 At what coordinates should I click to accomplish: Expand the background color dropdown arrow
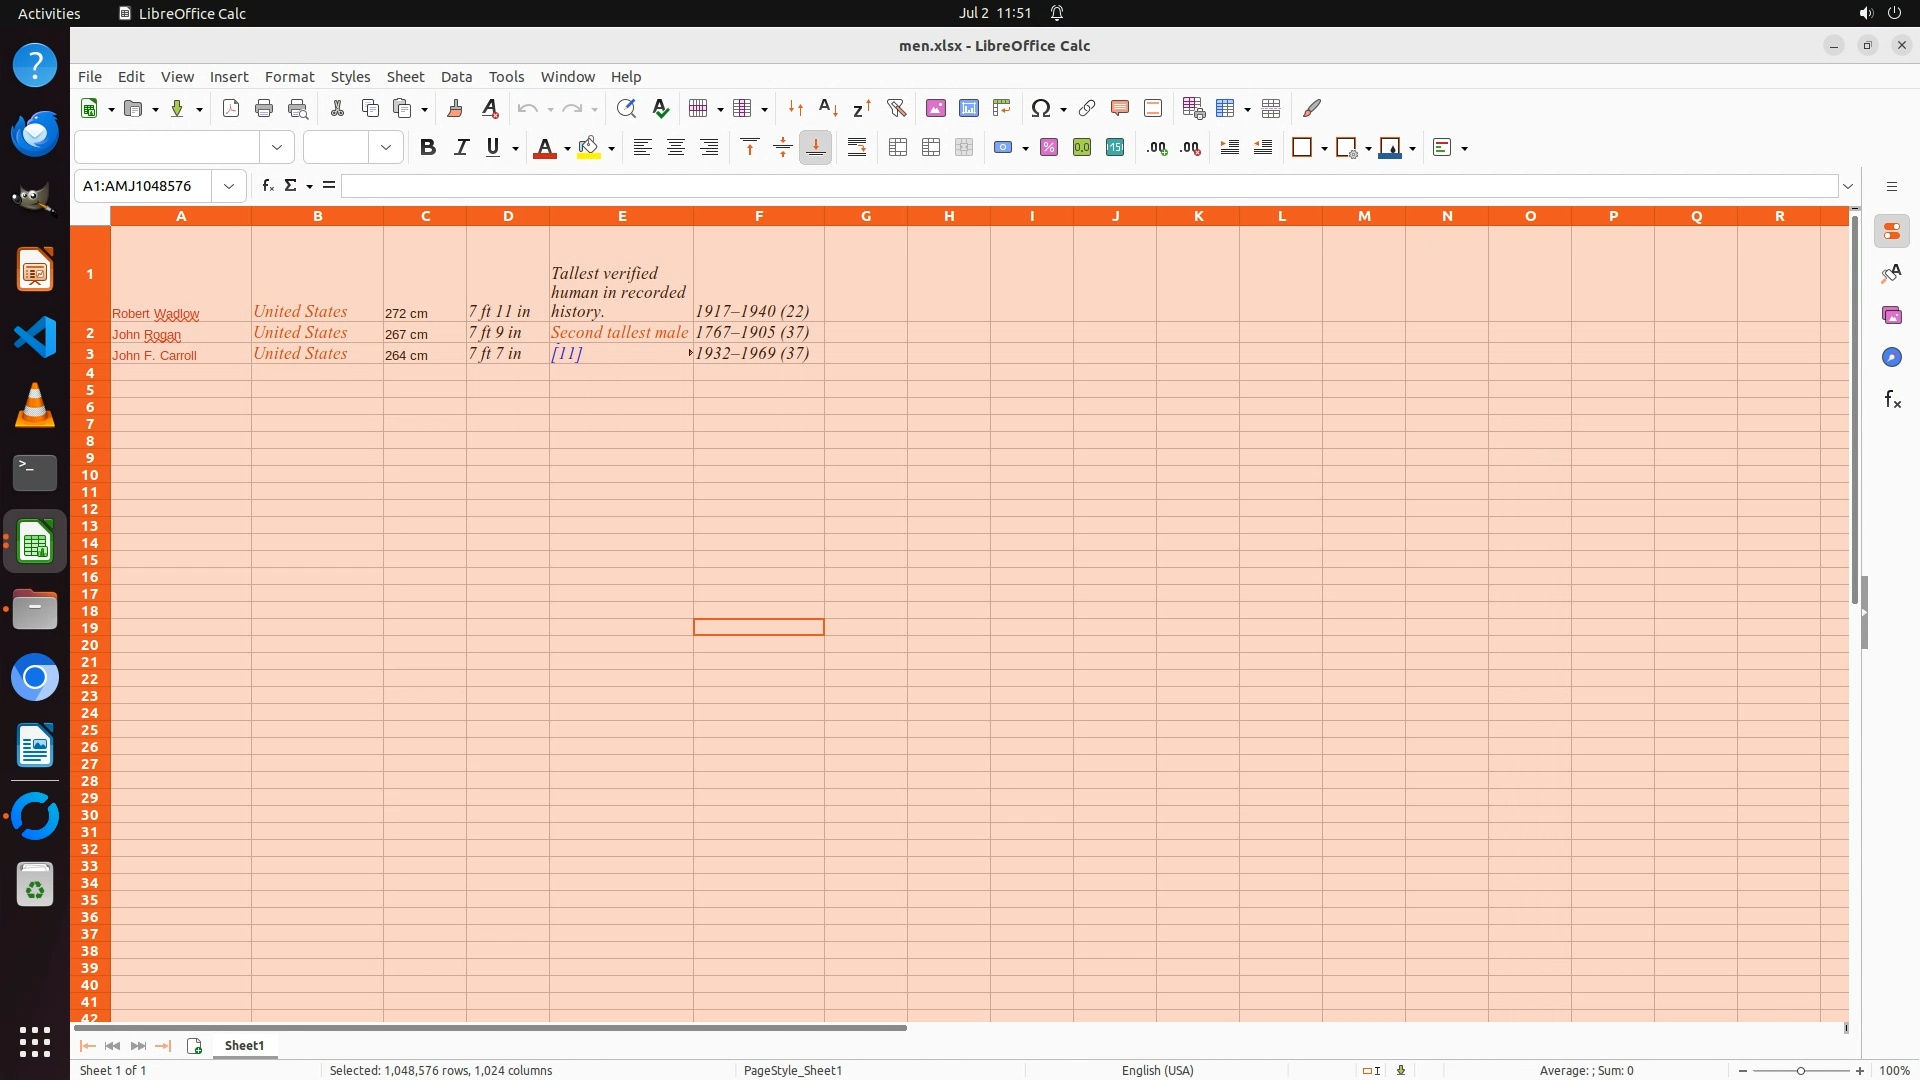[611, 149]
